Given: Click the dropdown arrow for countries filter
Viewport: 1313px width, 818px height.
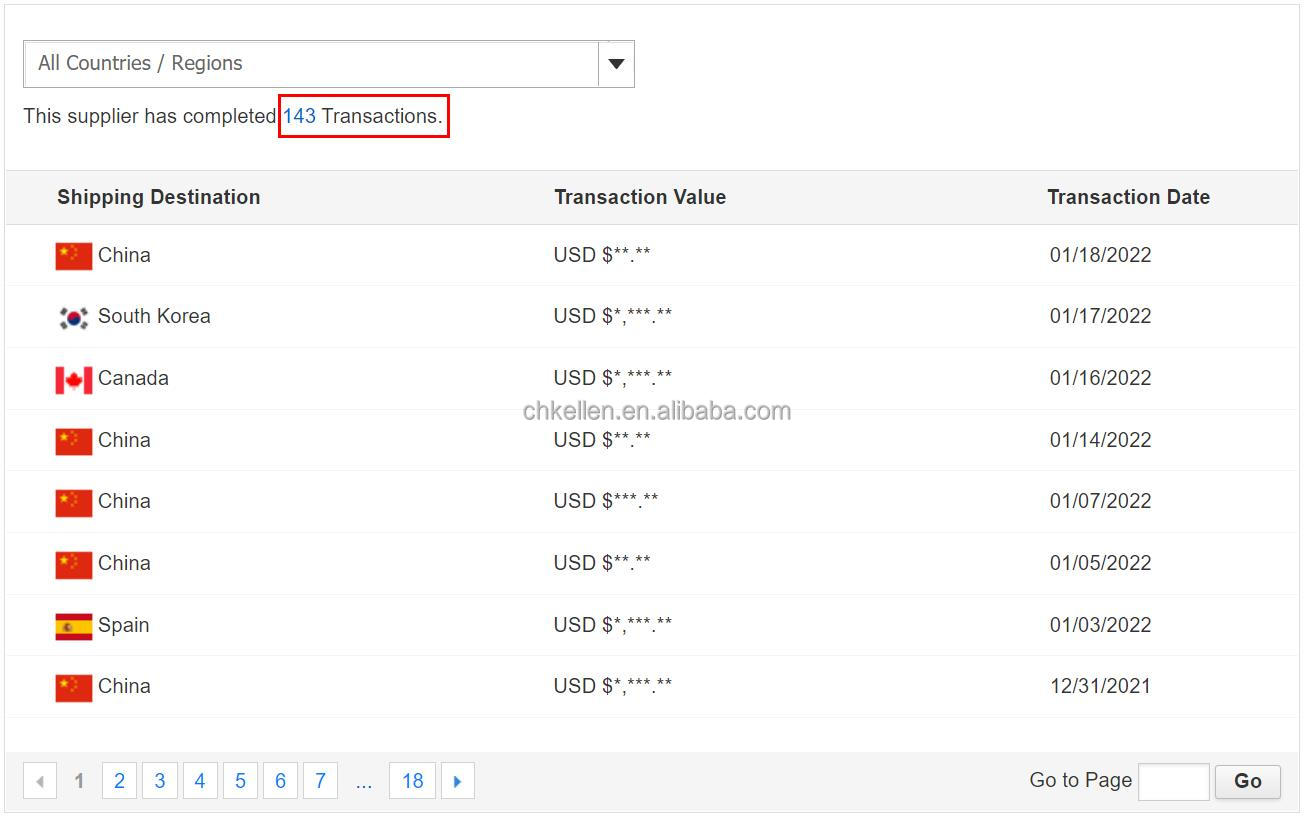Looking at the screenshot, I should click(x=616, y=64).
